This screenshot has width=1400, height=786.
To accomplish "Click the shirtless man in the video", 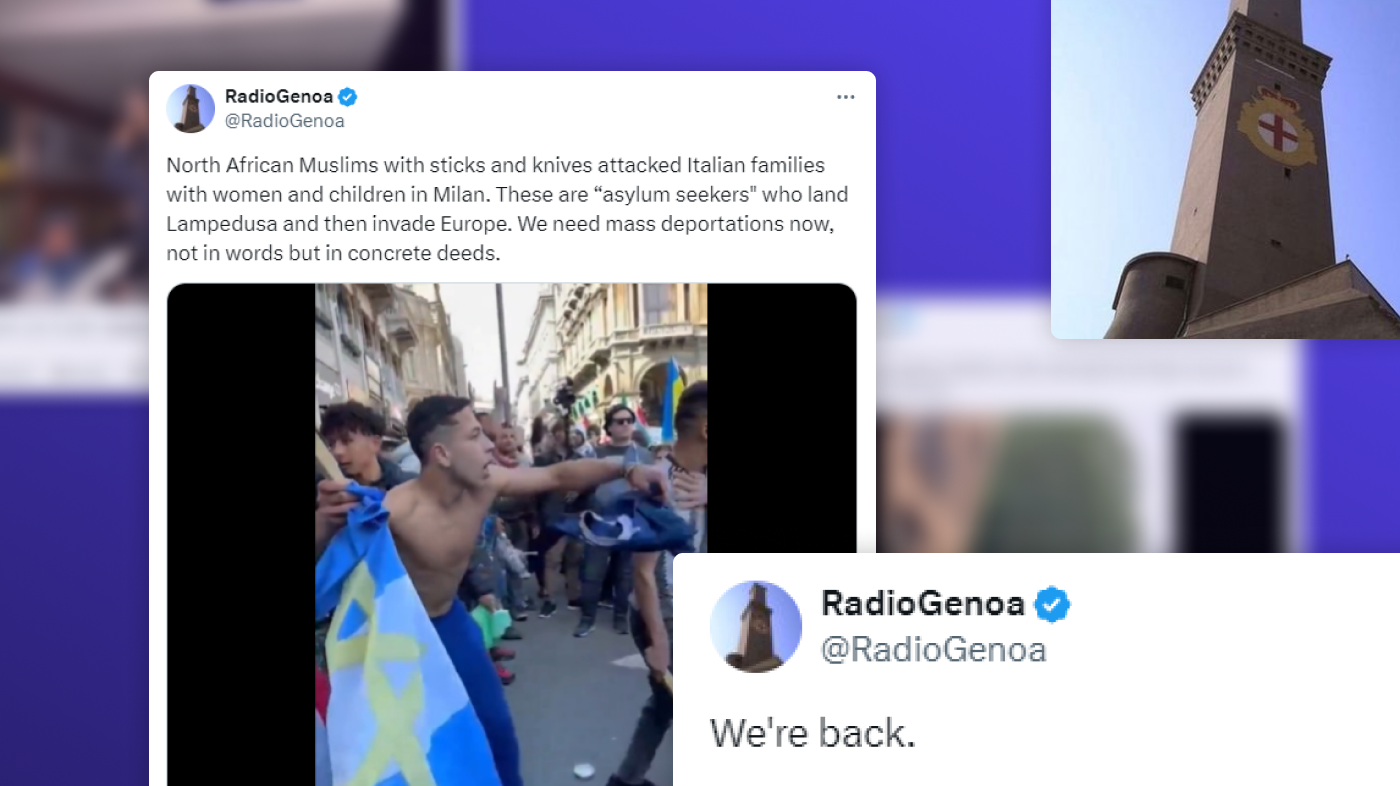I will [x=460, y=560].
